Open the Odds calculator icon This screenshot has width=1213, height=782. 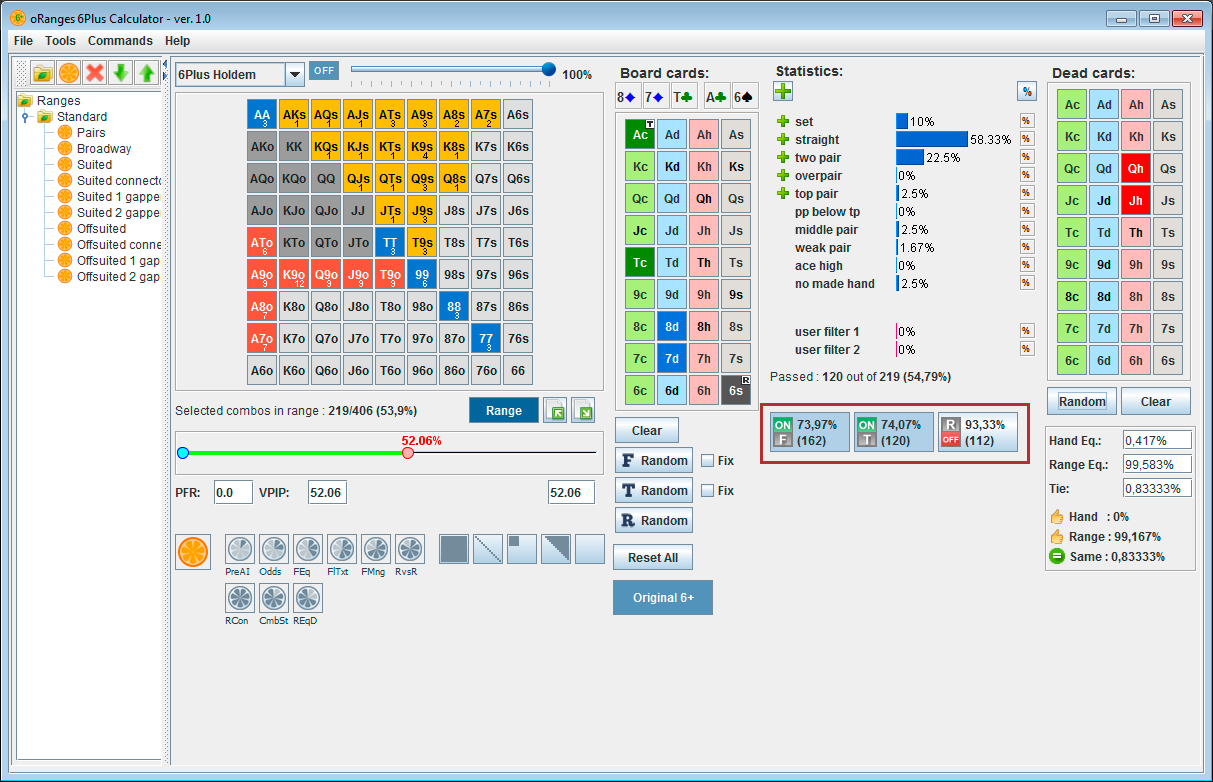click(273, 549)
